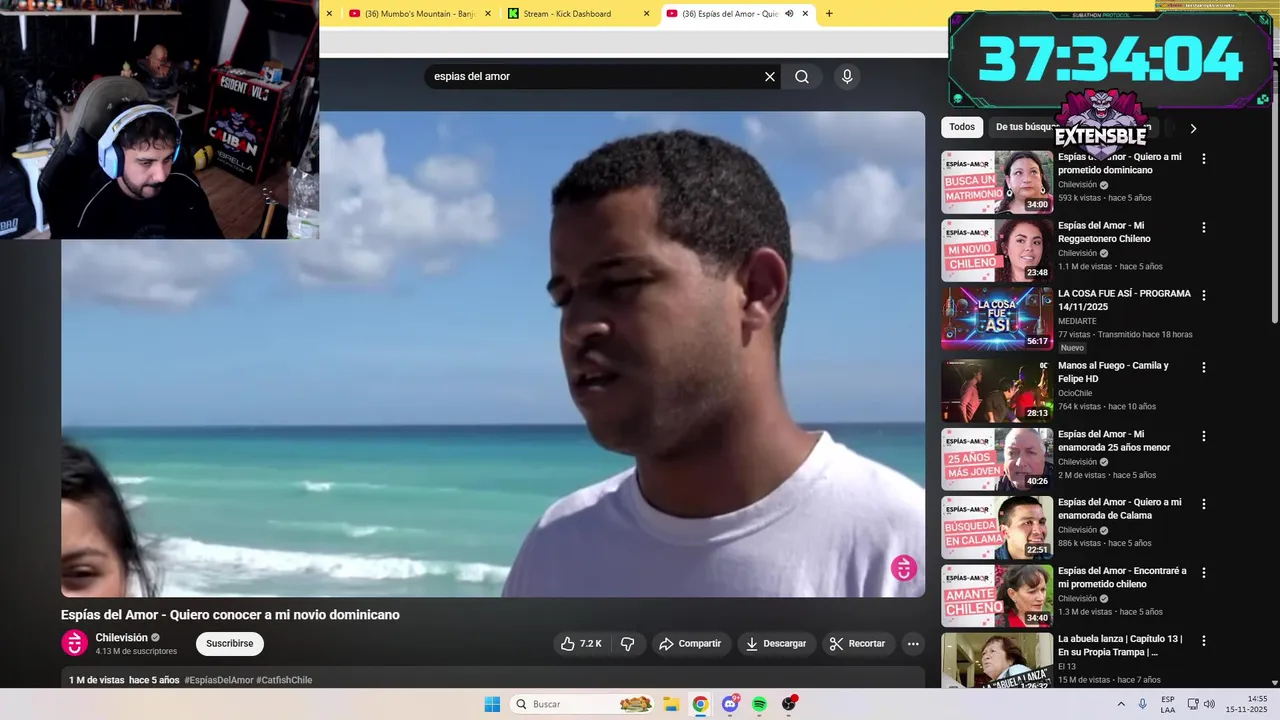
Task: Click the Windows taskbar Buscar search box
Action: click(x=584, y=704)
